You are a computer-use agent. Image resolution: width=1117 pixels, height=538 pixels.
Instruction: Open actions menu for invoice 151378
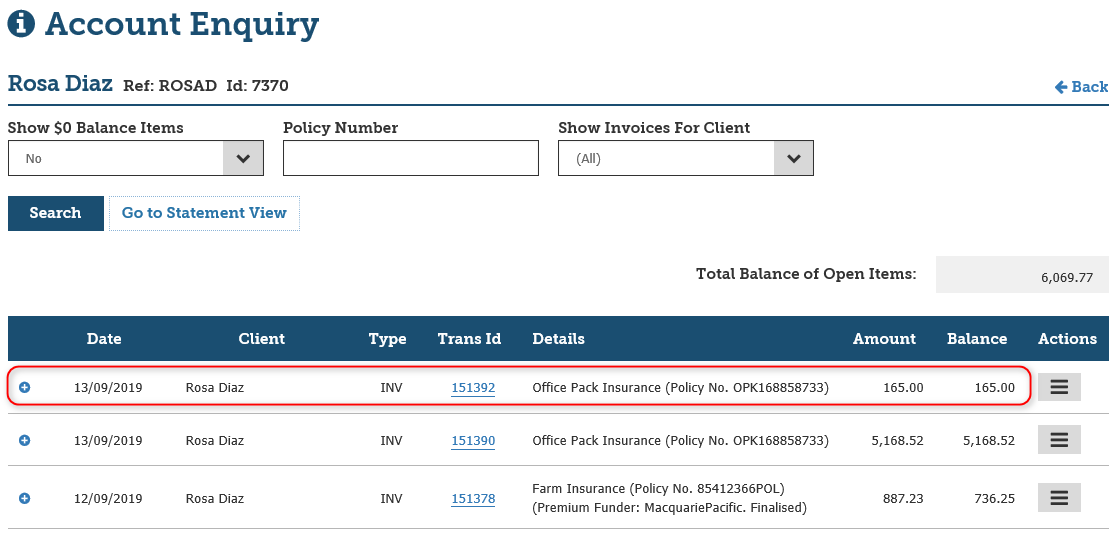[1059, 498]
